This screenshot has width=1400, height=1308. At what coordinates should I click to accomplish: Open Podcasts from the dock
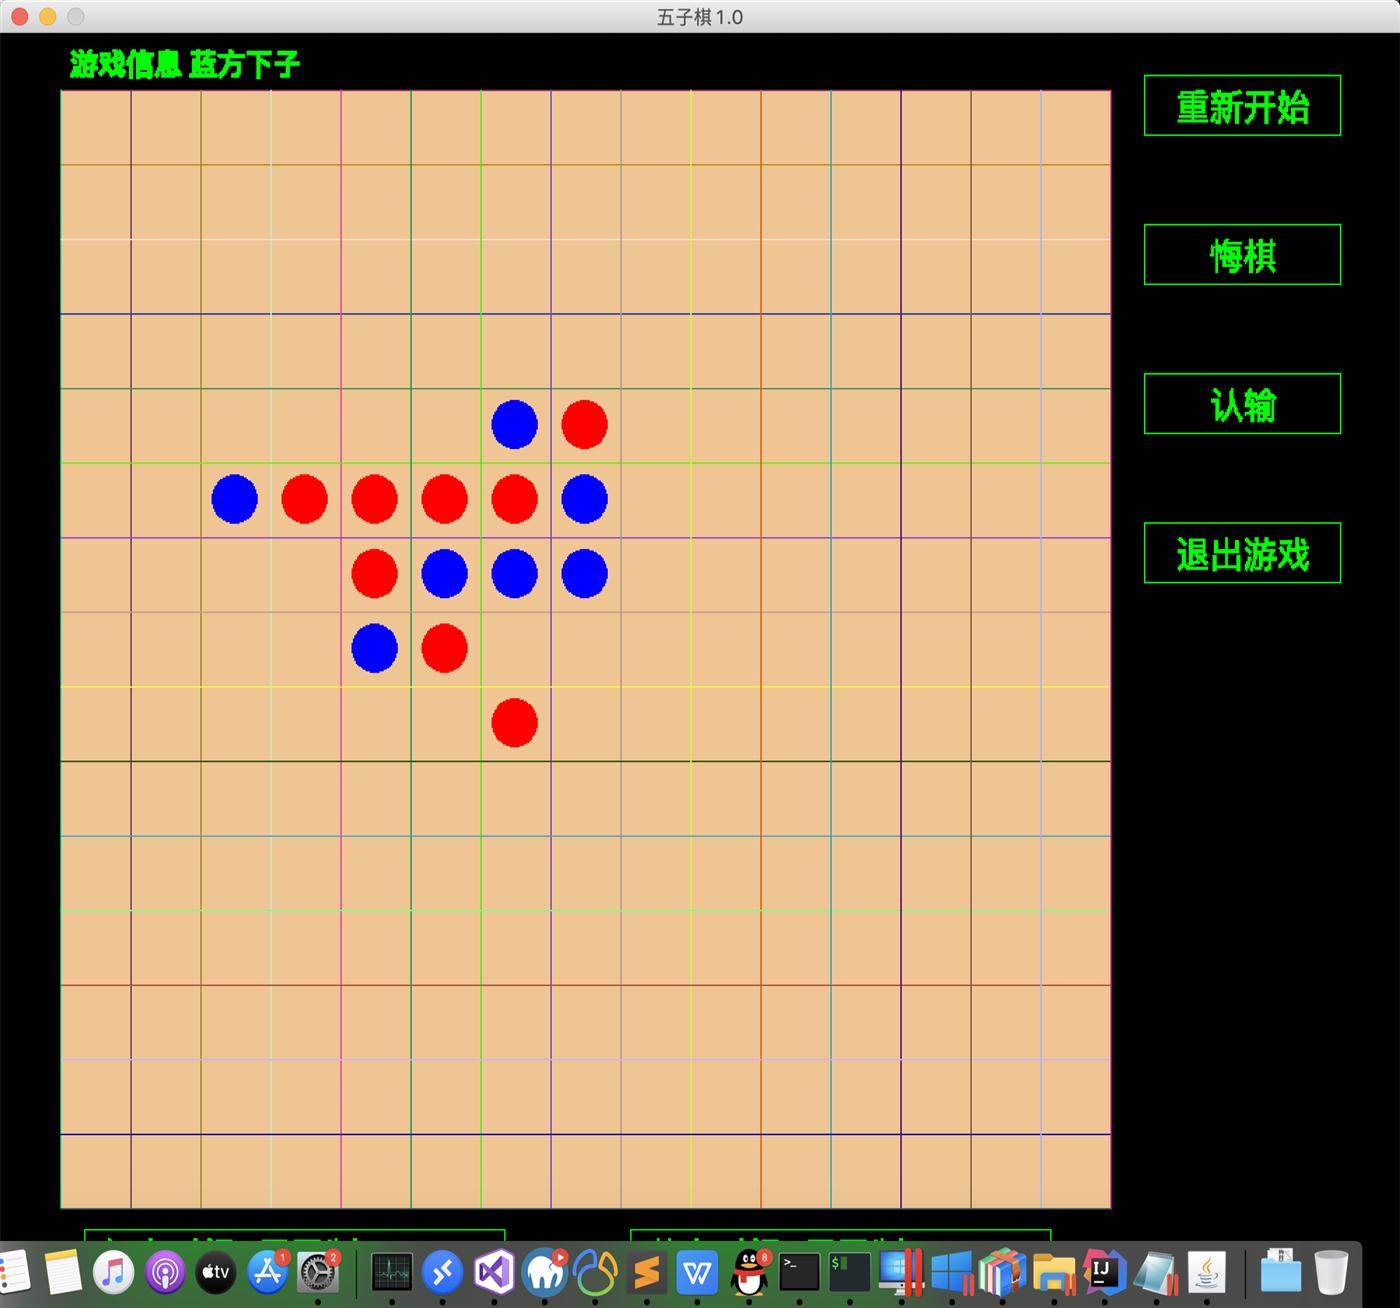tap(165, 1273)
